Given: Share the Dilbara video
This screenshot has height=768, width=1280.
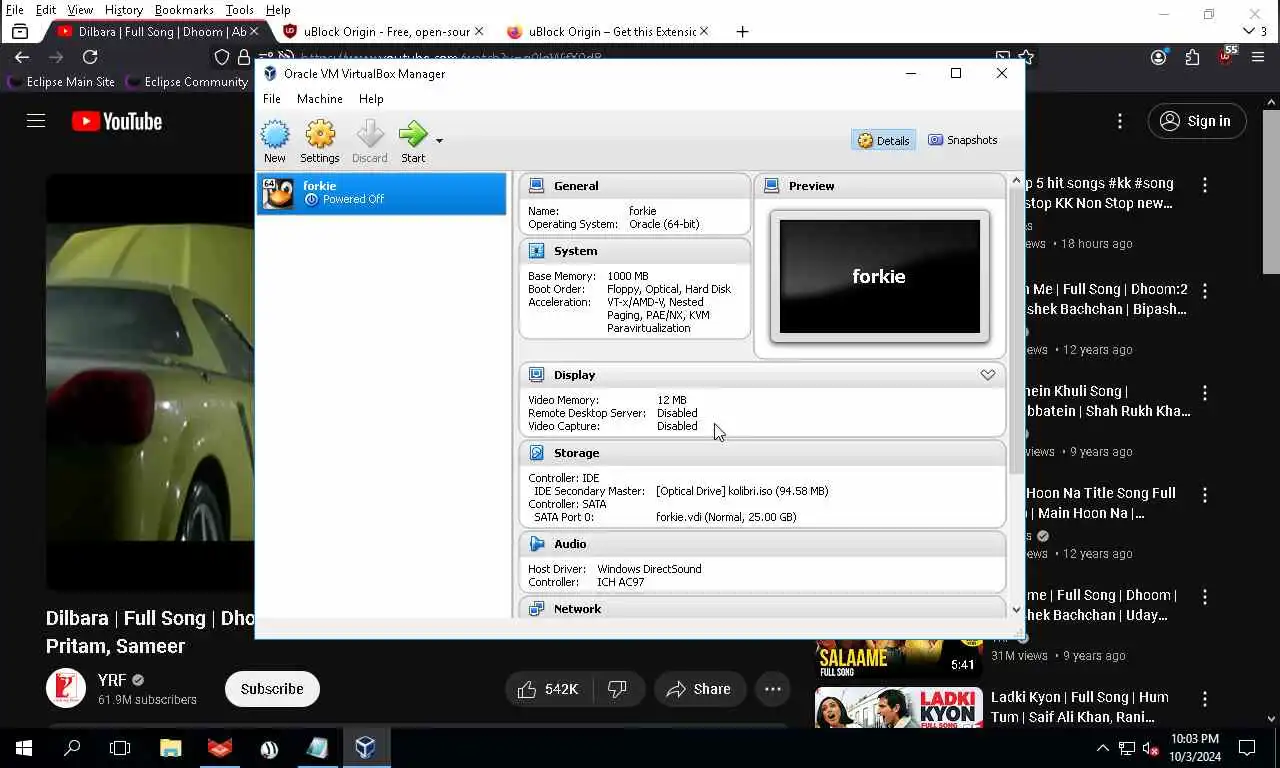Looking at the screenshot, I should click(x=700, y=689).
